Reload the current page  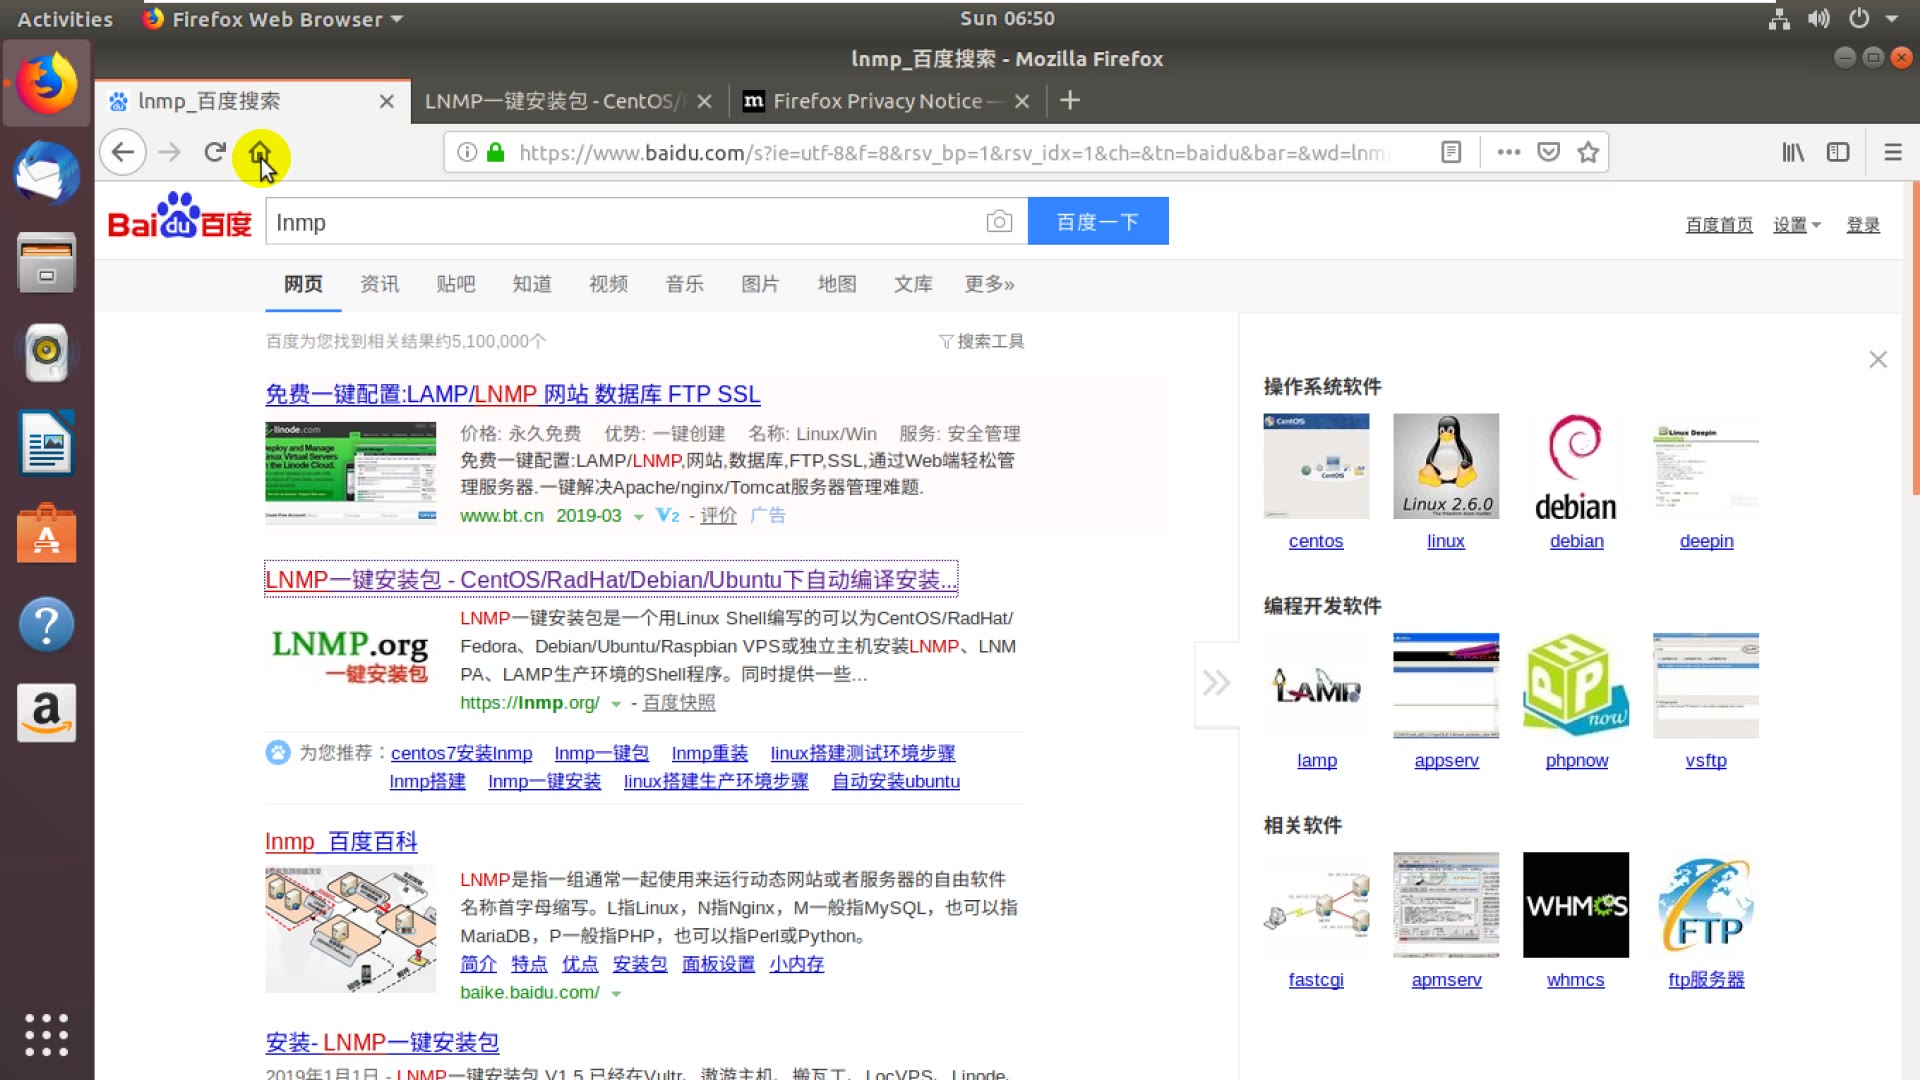point(215,152)
